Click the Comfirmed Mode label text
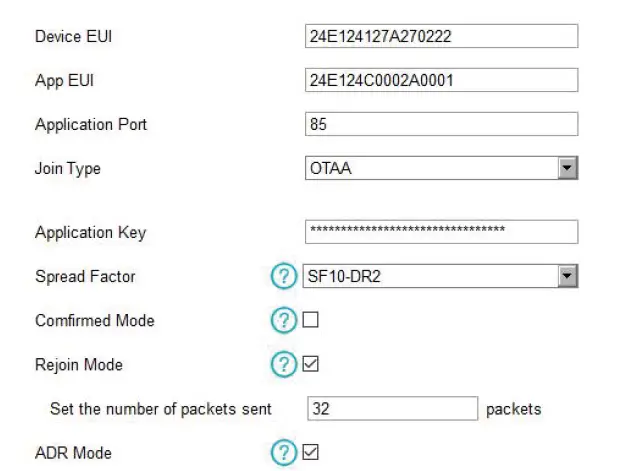The width and height of the screenshot is (617, 471). click(x=94, y=321)
